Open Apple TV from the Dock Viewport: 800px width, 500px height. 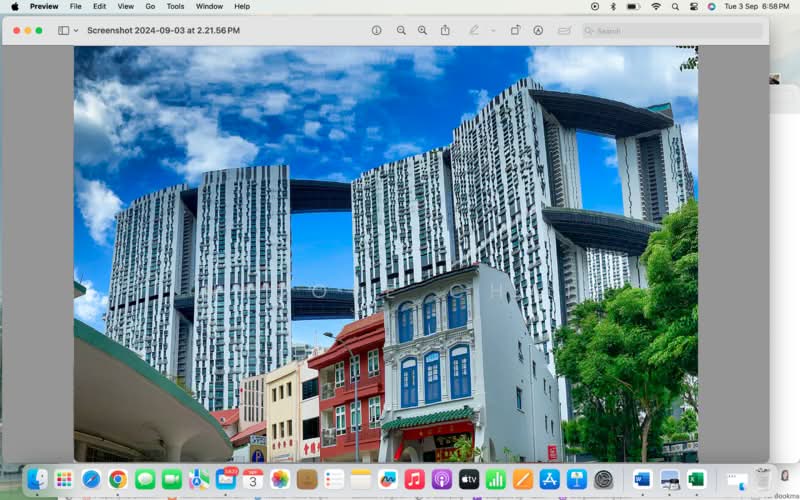pos(469,480)
